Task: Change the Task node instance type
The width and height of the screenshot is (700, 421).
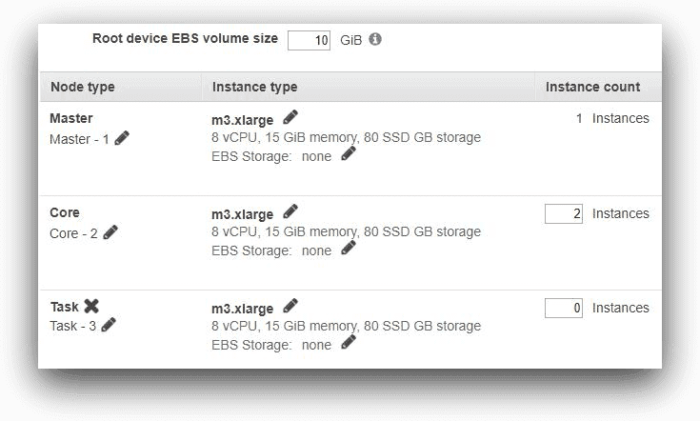Action: (290, 305)
